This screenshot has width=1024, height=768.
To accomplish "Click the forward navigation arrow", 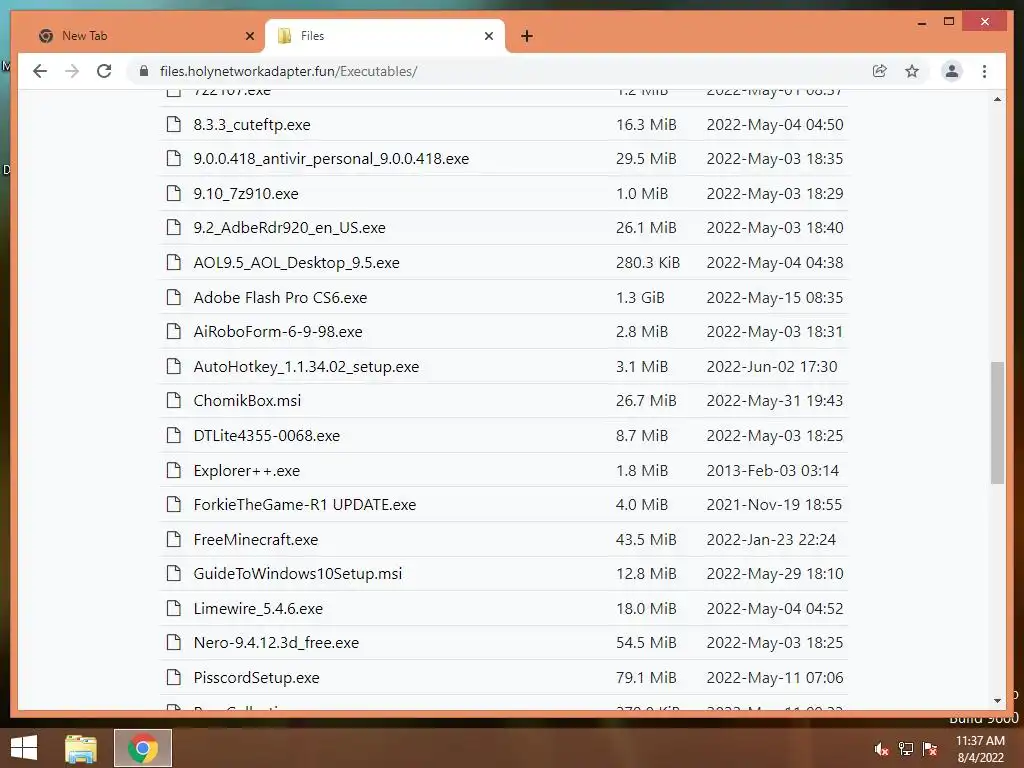I will 72,71.
